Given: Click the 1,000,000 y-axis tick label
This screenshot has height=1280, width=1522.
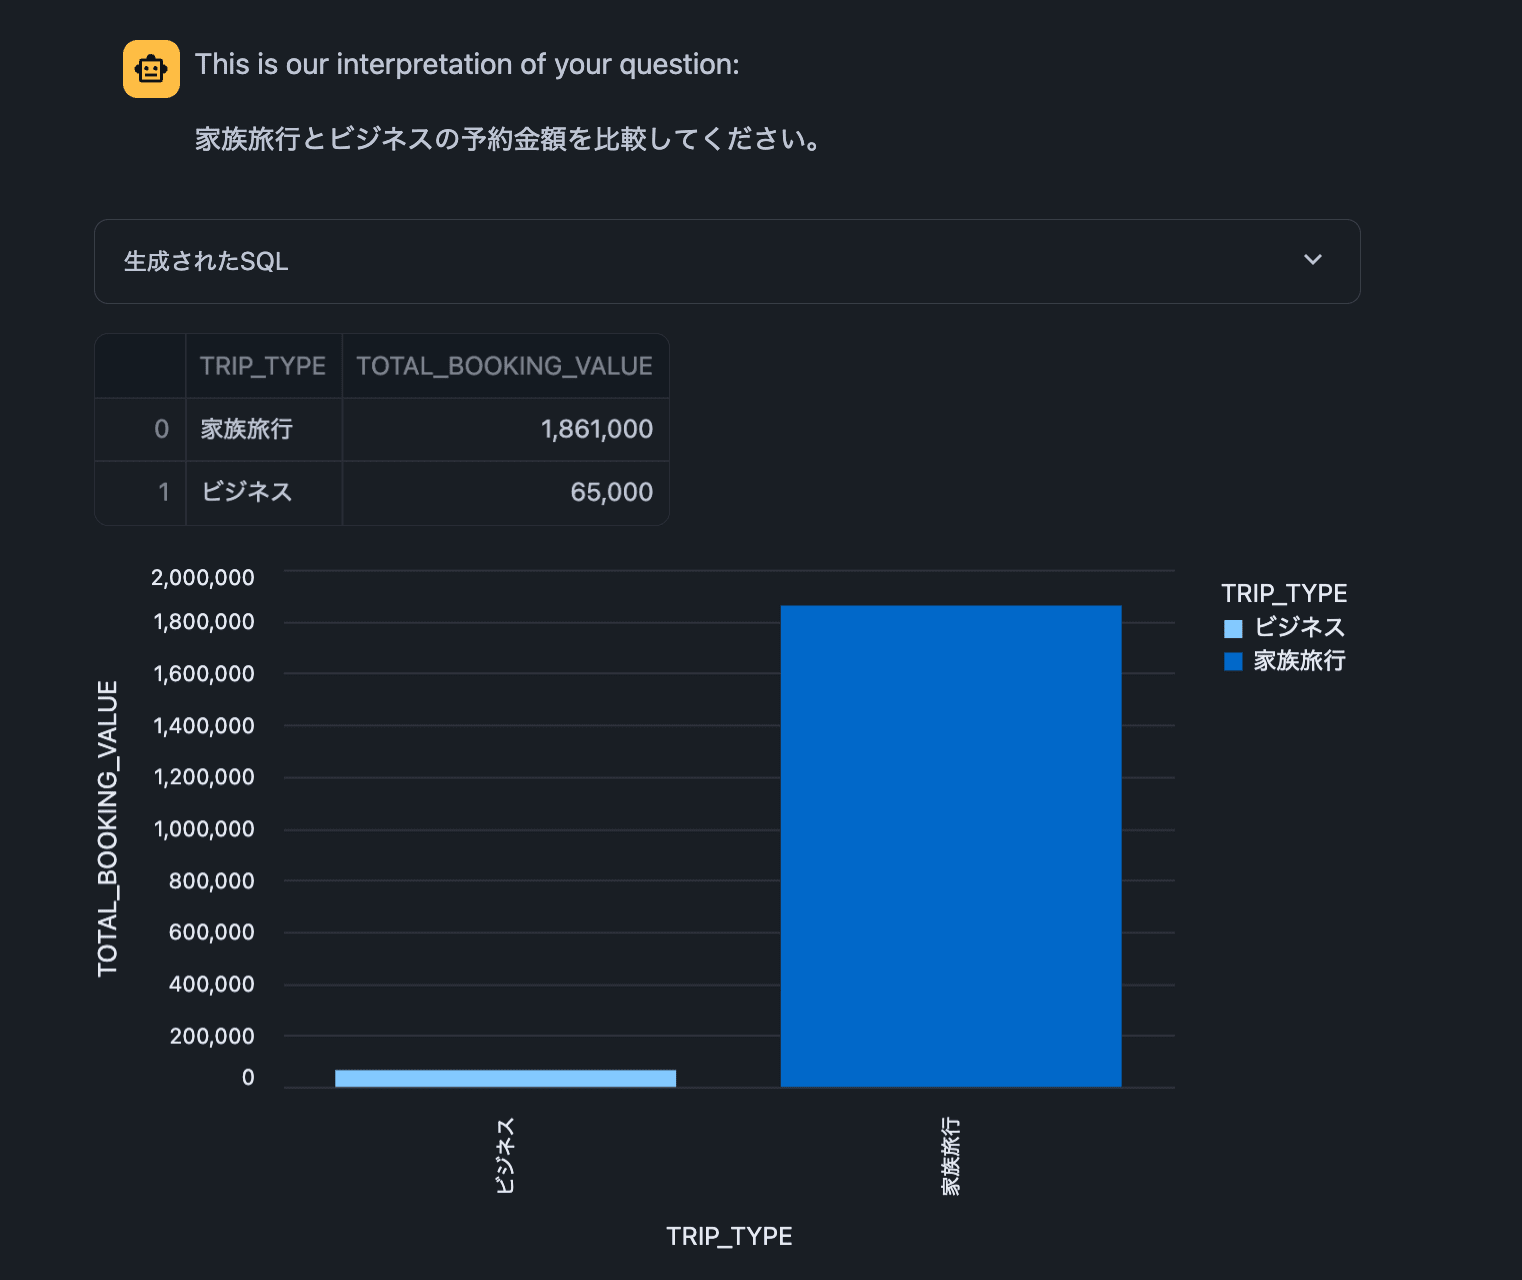Looking at the screenshot, I should pyautogui.click(x=204, y=828).
